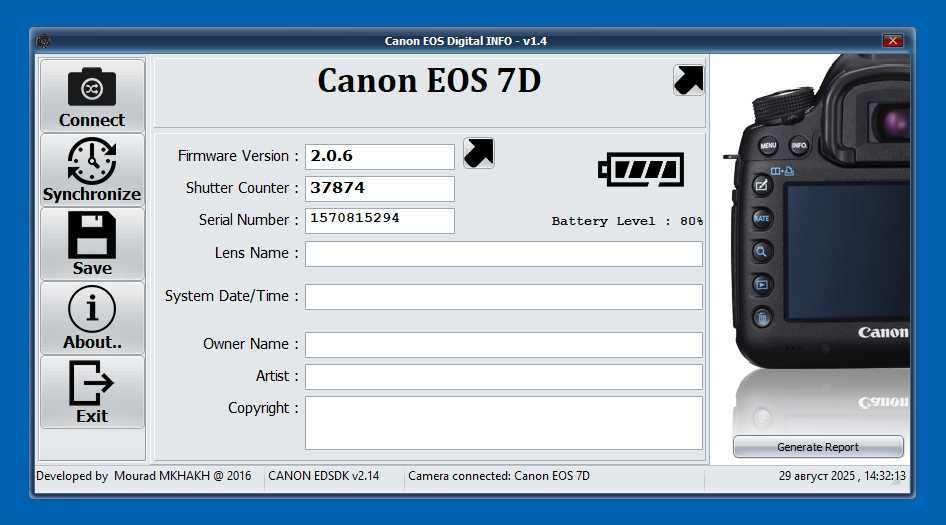Generate Report for the connected camera
The width and height of the screenshot is (946, 525).
coord(818,447)
